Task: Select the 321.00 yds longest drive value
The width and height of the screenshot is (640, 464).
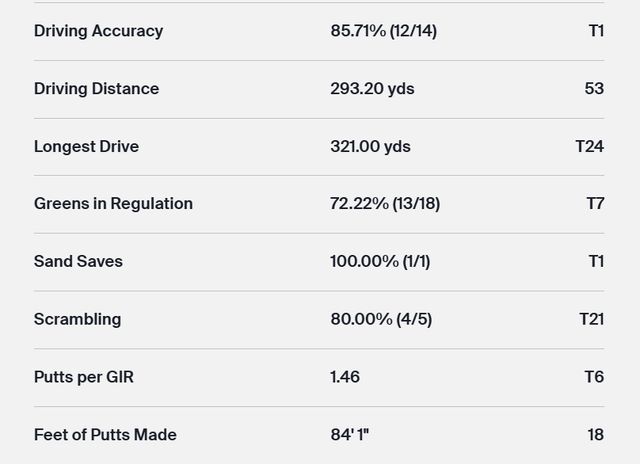Action: tap(370, 147)
